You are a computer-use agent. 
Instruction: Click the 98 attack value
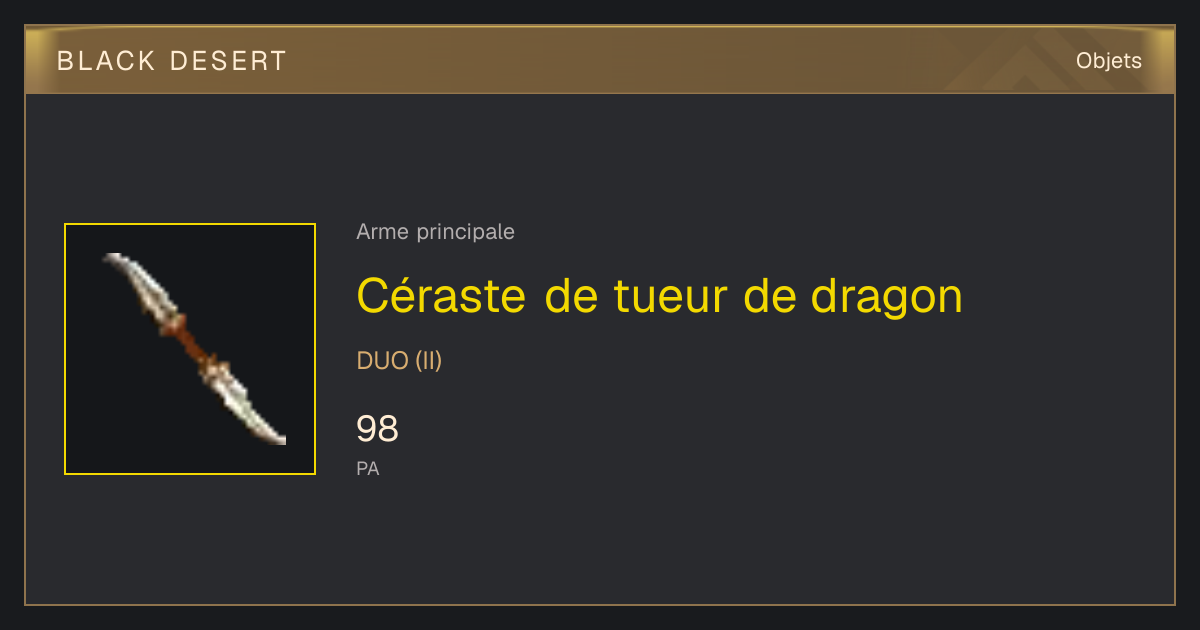click(377, 429)
